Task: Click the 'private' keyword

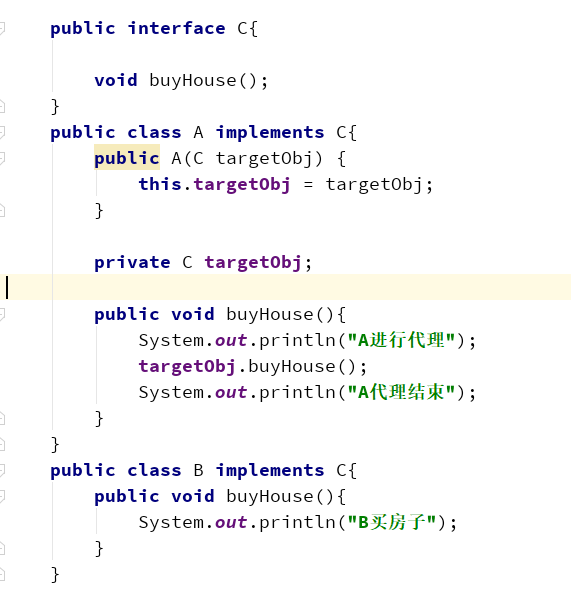Action: (132, 263)
